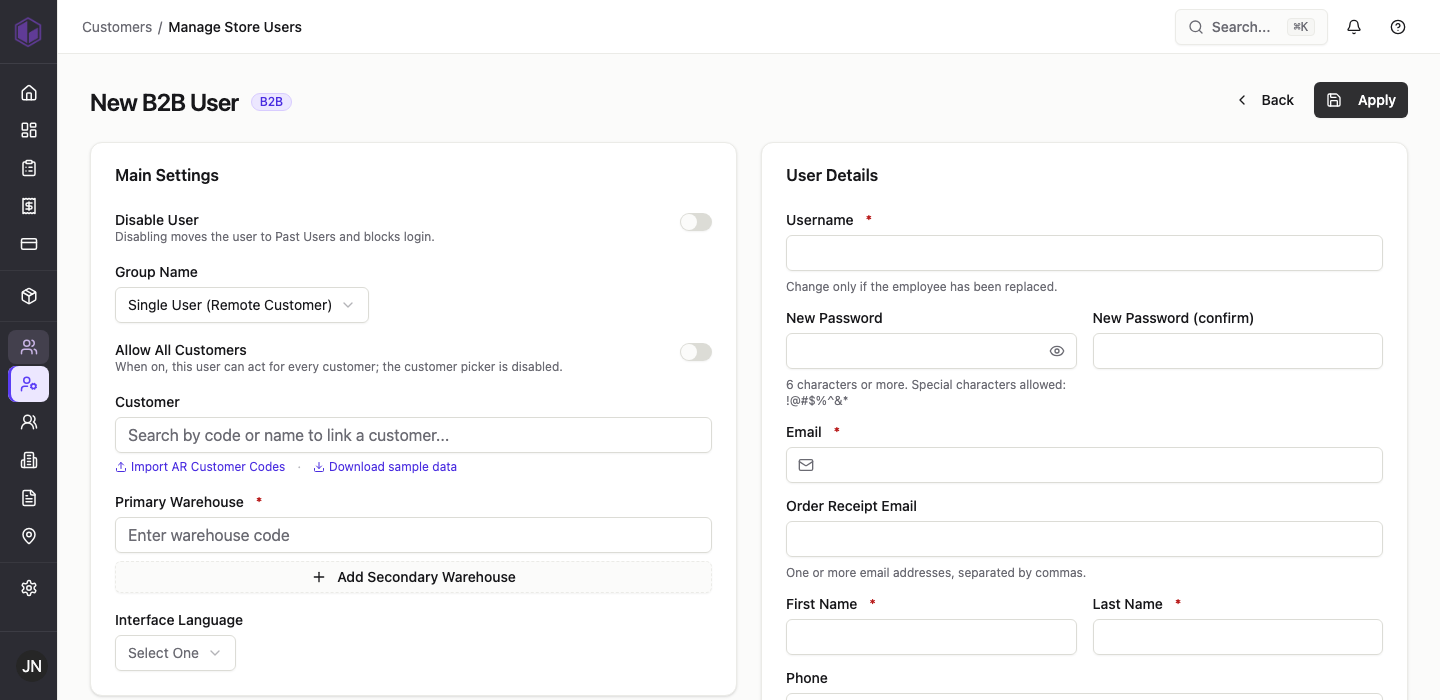
Task: Click Import AR Customer Codes link
Action: [200, 467]
